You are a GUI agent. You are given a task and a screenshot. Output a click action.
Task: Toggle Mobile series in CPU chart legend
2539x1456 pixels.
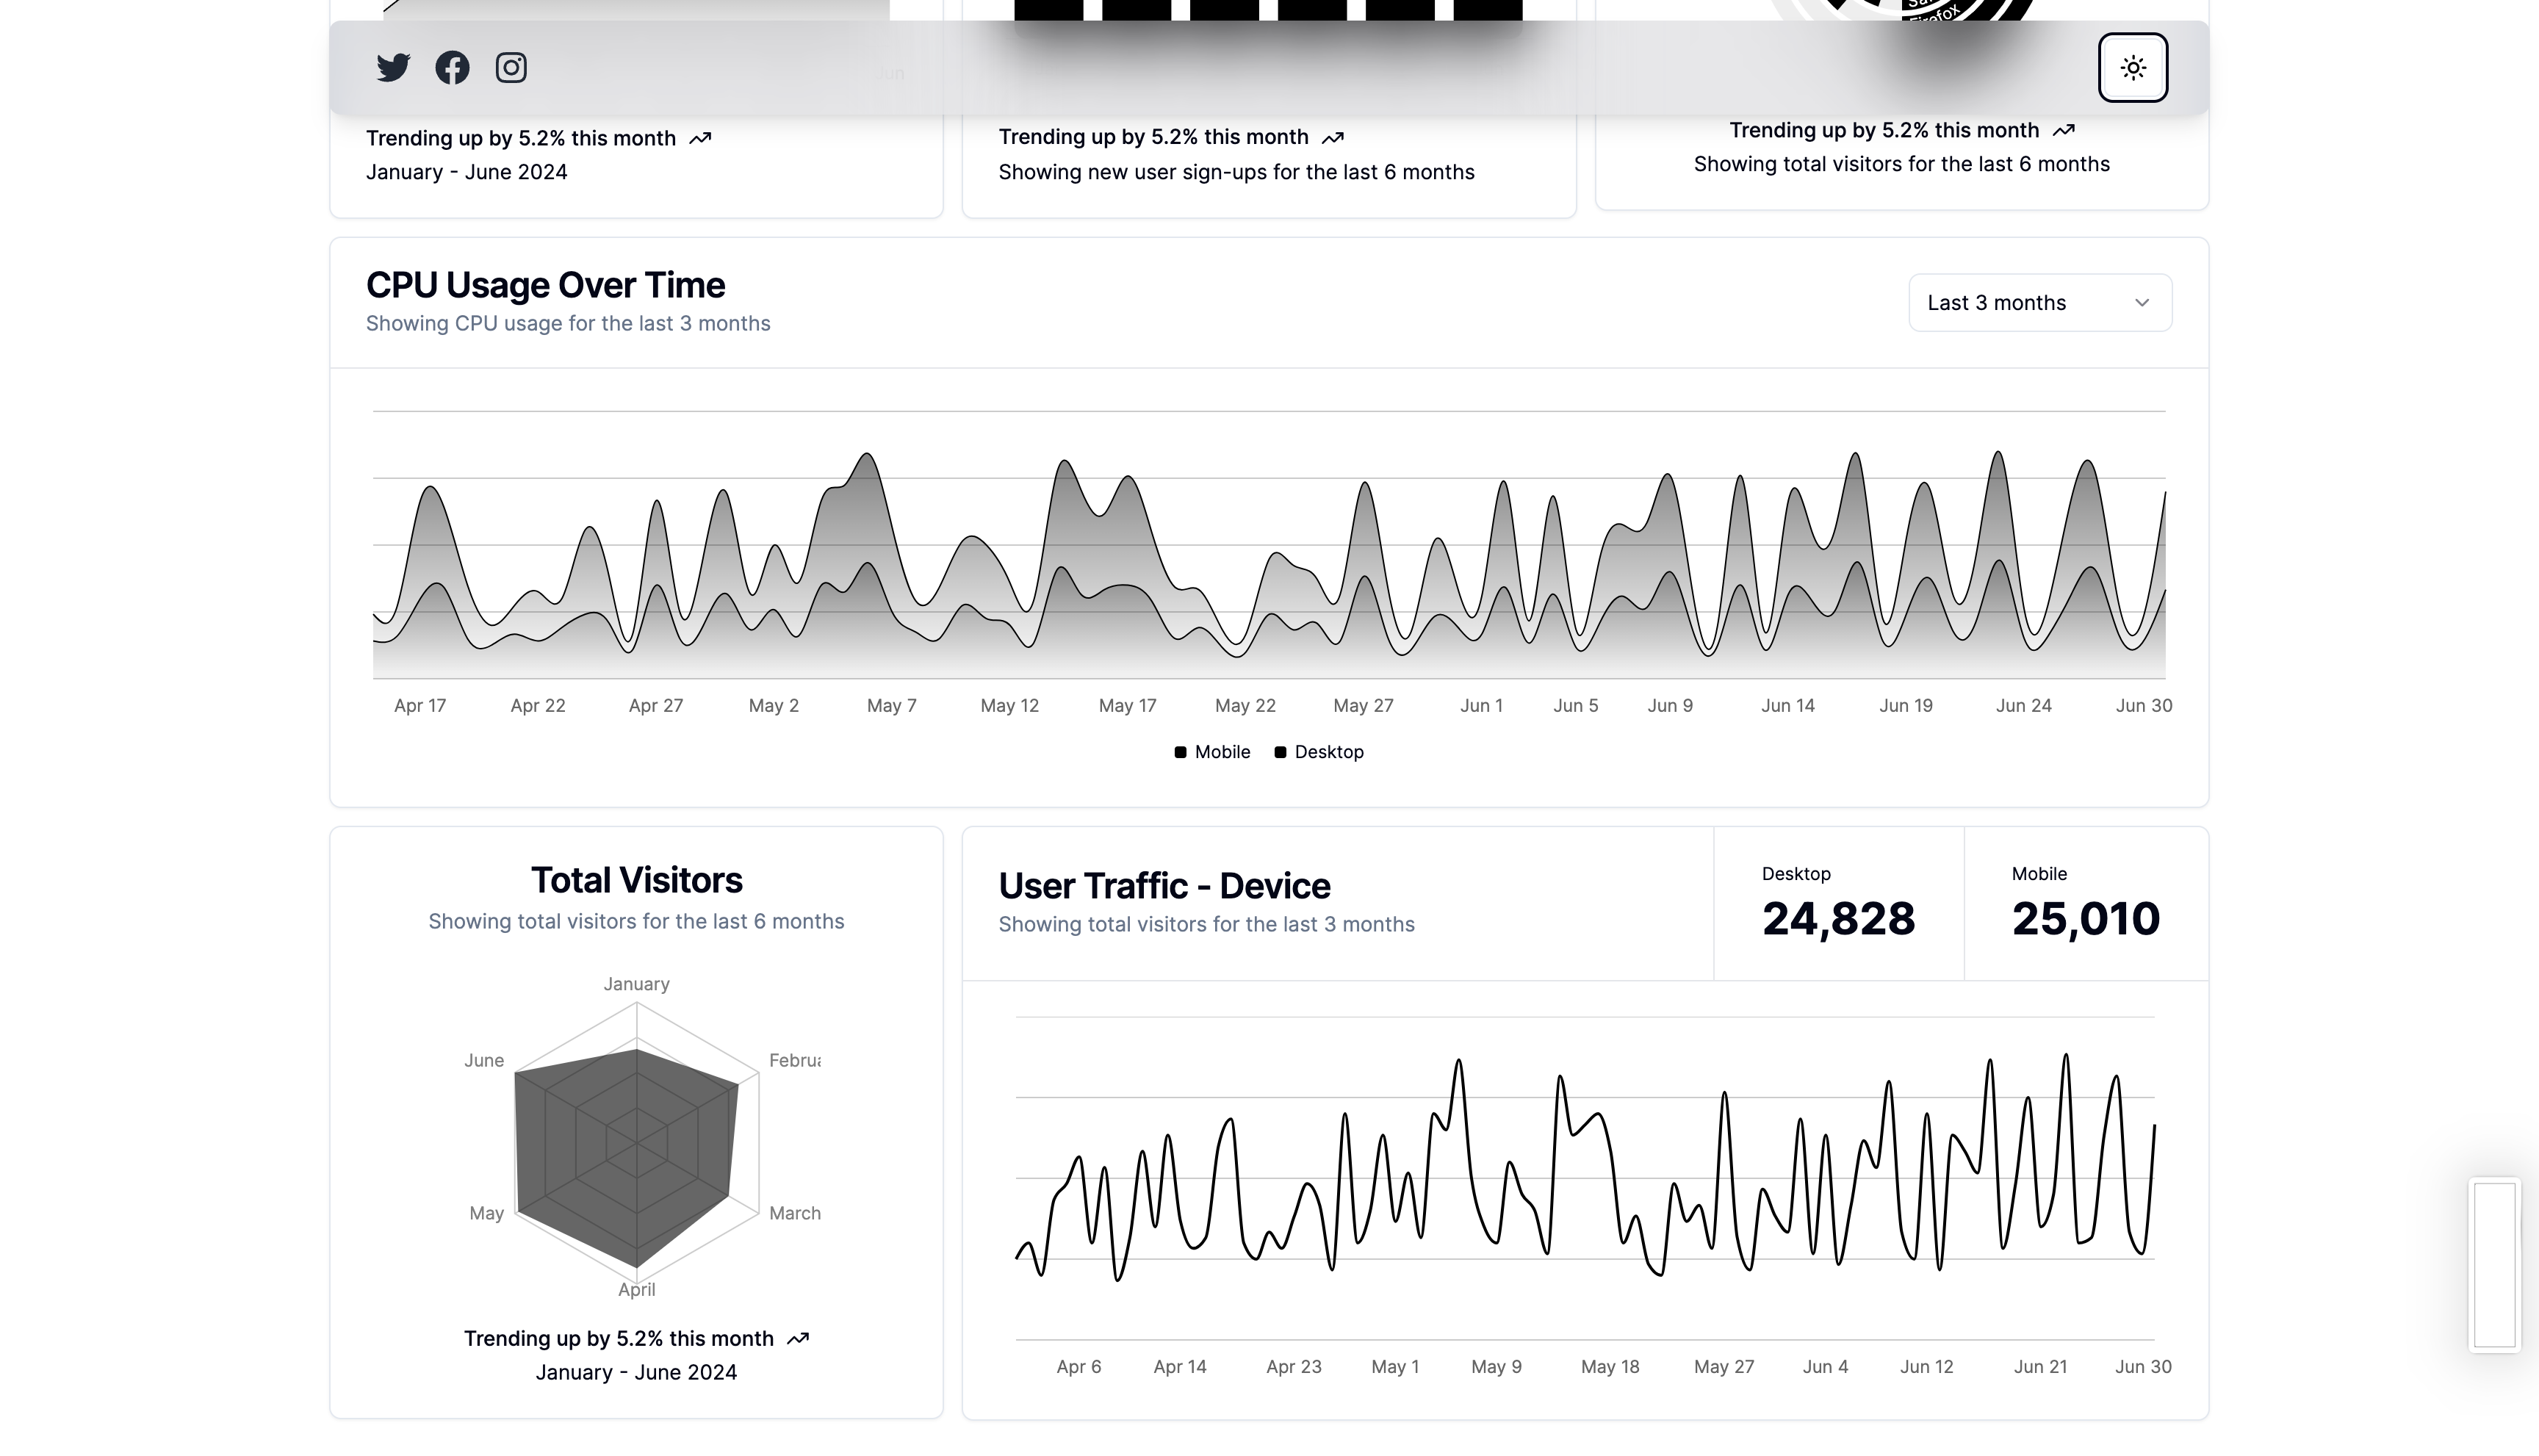1221,751
